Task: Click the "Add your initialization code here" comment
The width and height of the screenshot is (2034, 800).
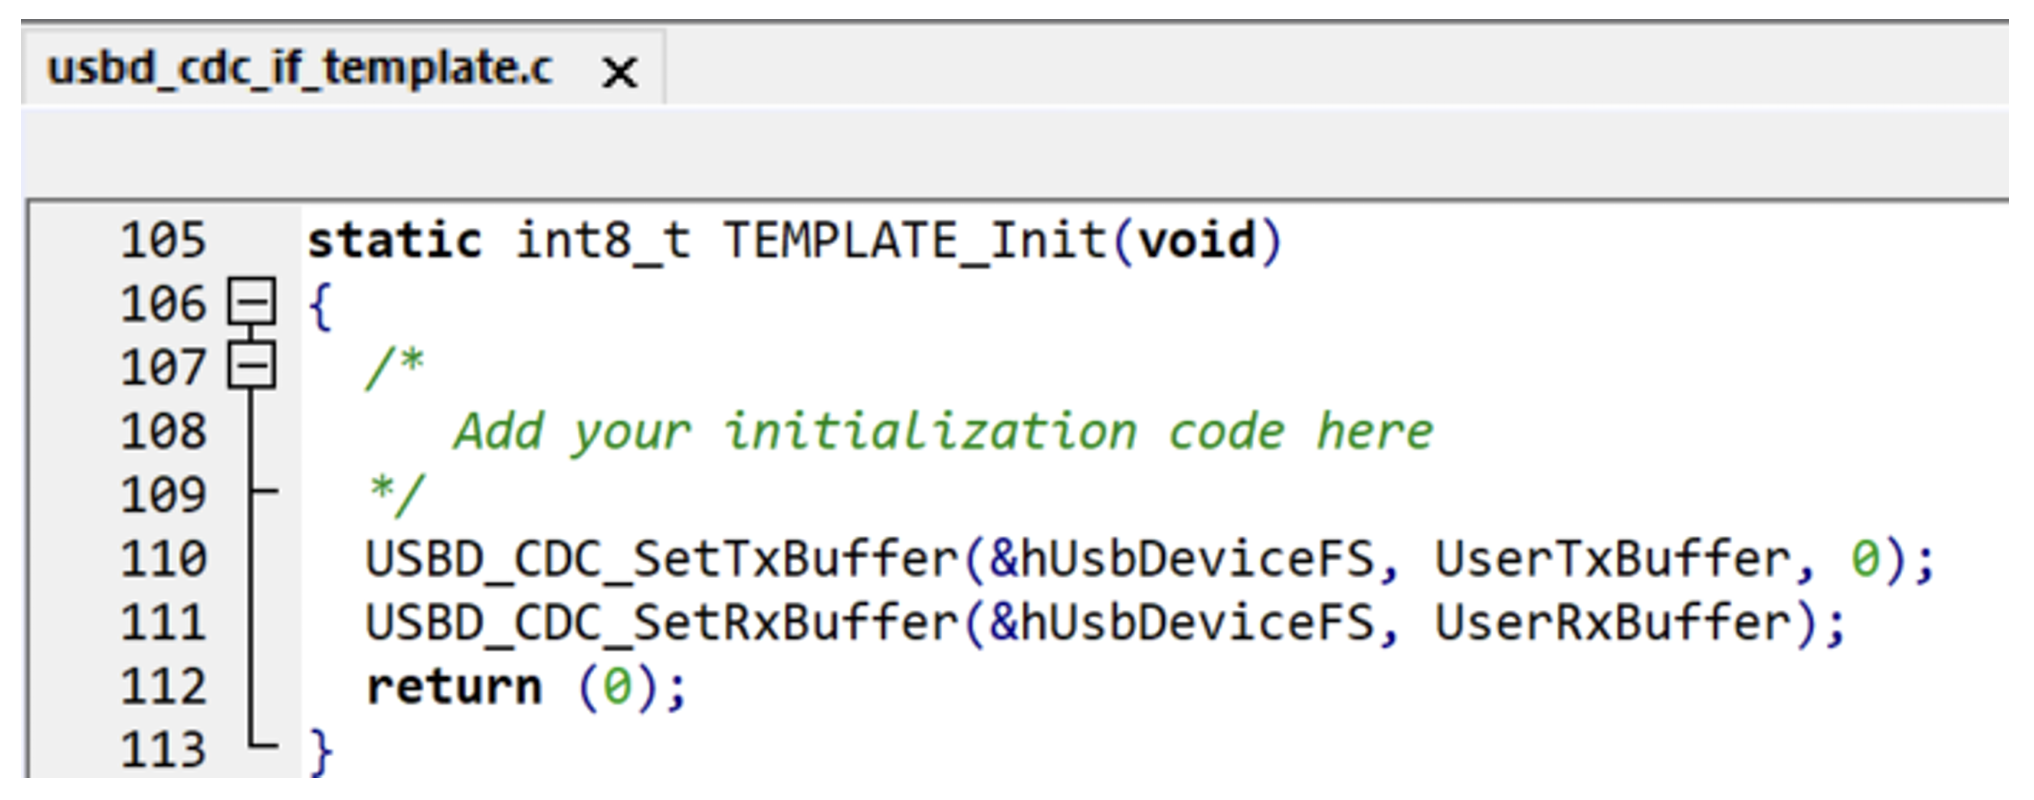Action: point(942,432)
